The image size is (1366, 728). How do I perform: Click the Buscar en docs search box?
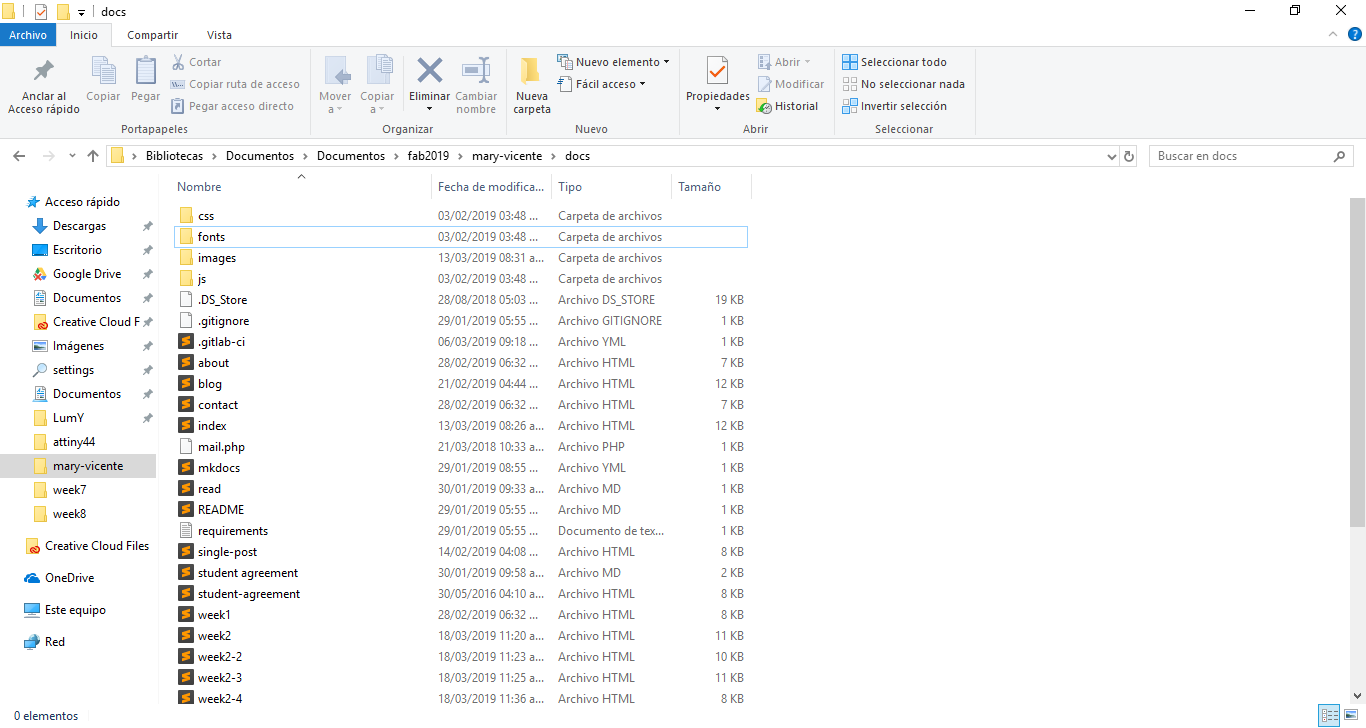point(1252,156)
